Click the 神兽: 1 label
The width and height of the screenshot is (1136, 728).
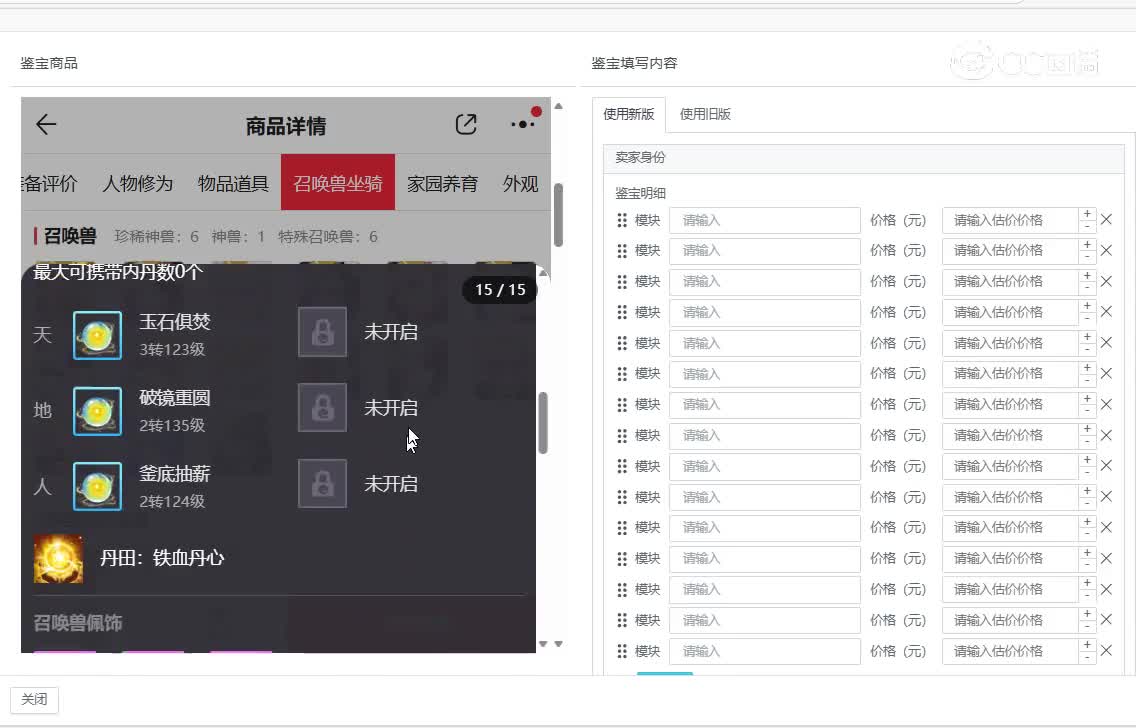238,237
